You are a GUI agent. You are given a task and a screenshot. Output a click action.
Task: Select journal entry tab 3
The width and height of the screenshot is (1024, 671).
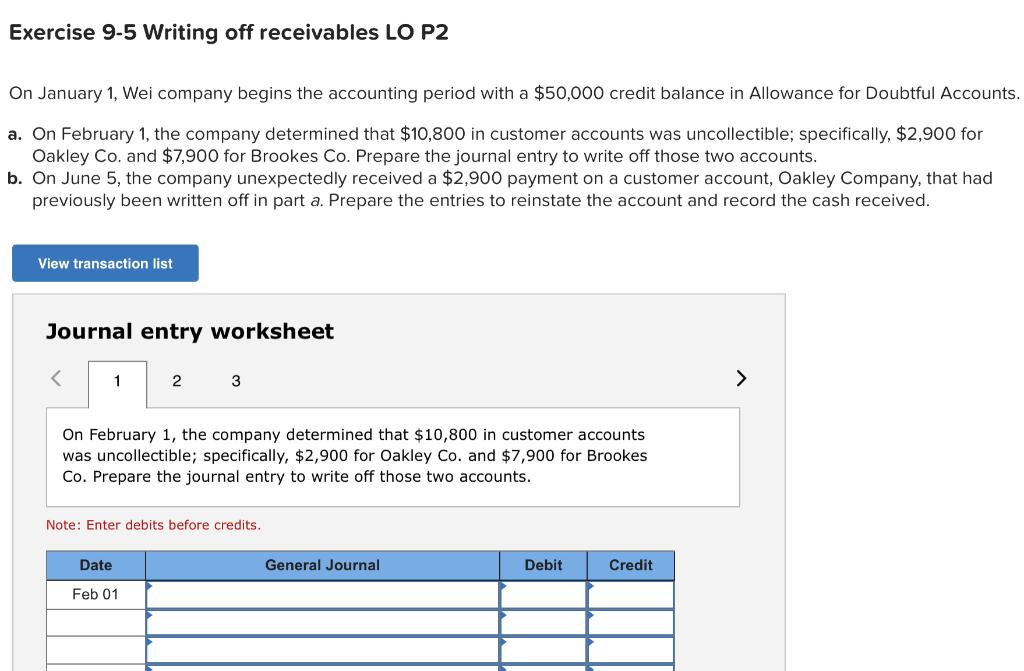click(236, 381)
